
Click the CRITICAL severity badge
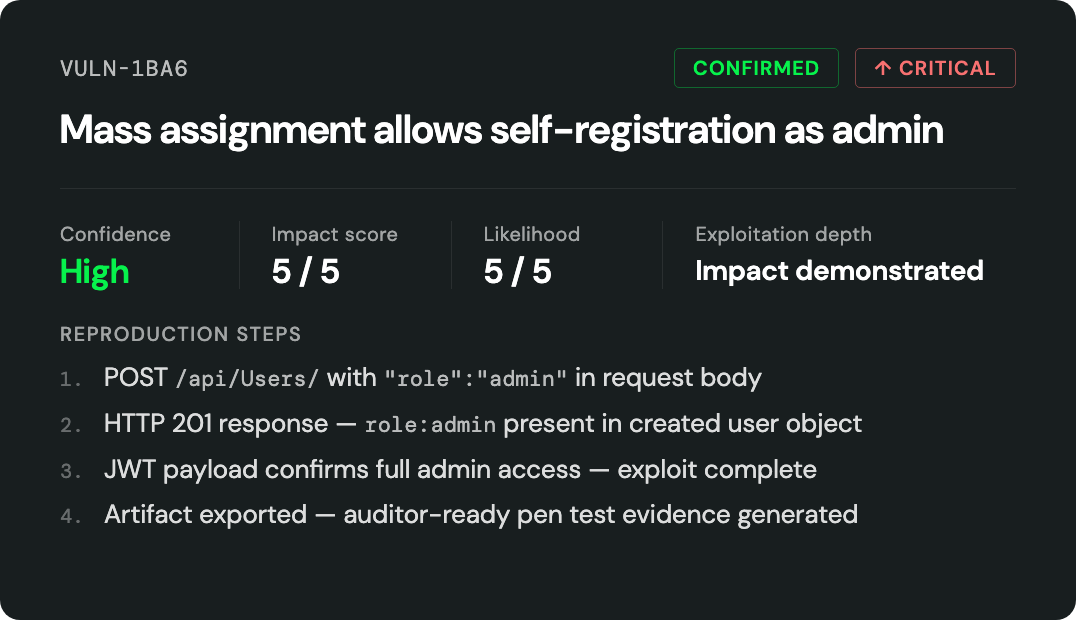pos(935,68)
